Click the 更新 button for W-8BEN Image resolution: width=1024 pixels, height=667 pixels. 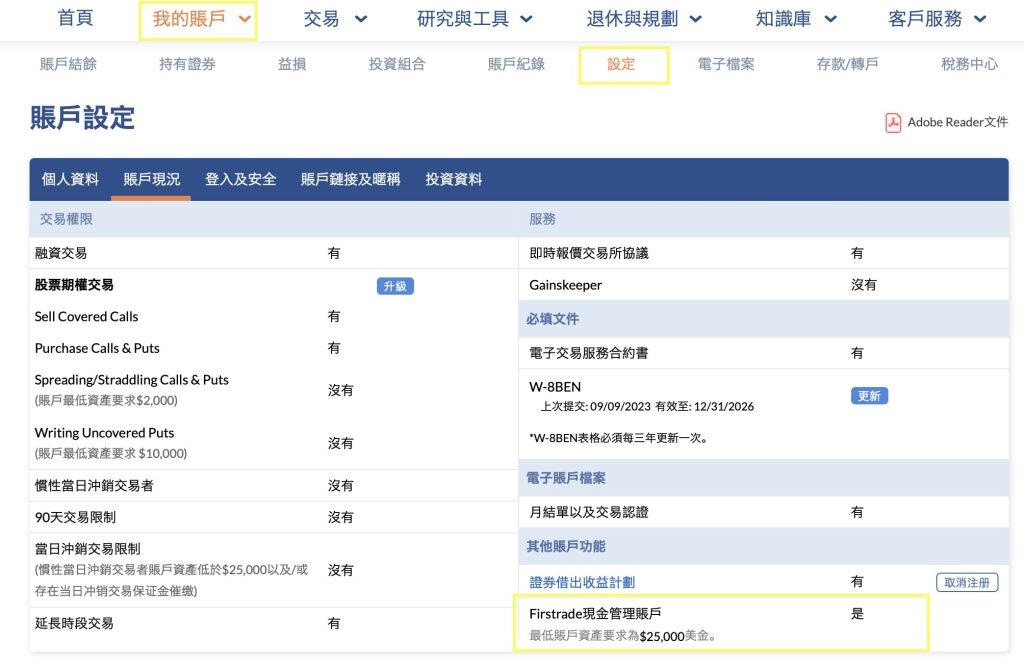coord(869,396)
